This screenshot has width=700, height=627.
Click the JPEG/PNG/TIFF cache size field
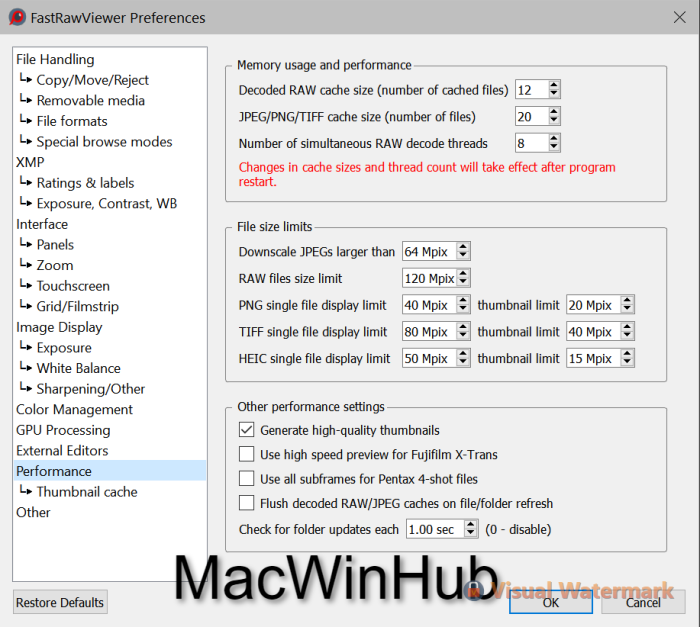coord(532,117)
